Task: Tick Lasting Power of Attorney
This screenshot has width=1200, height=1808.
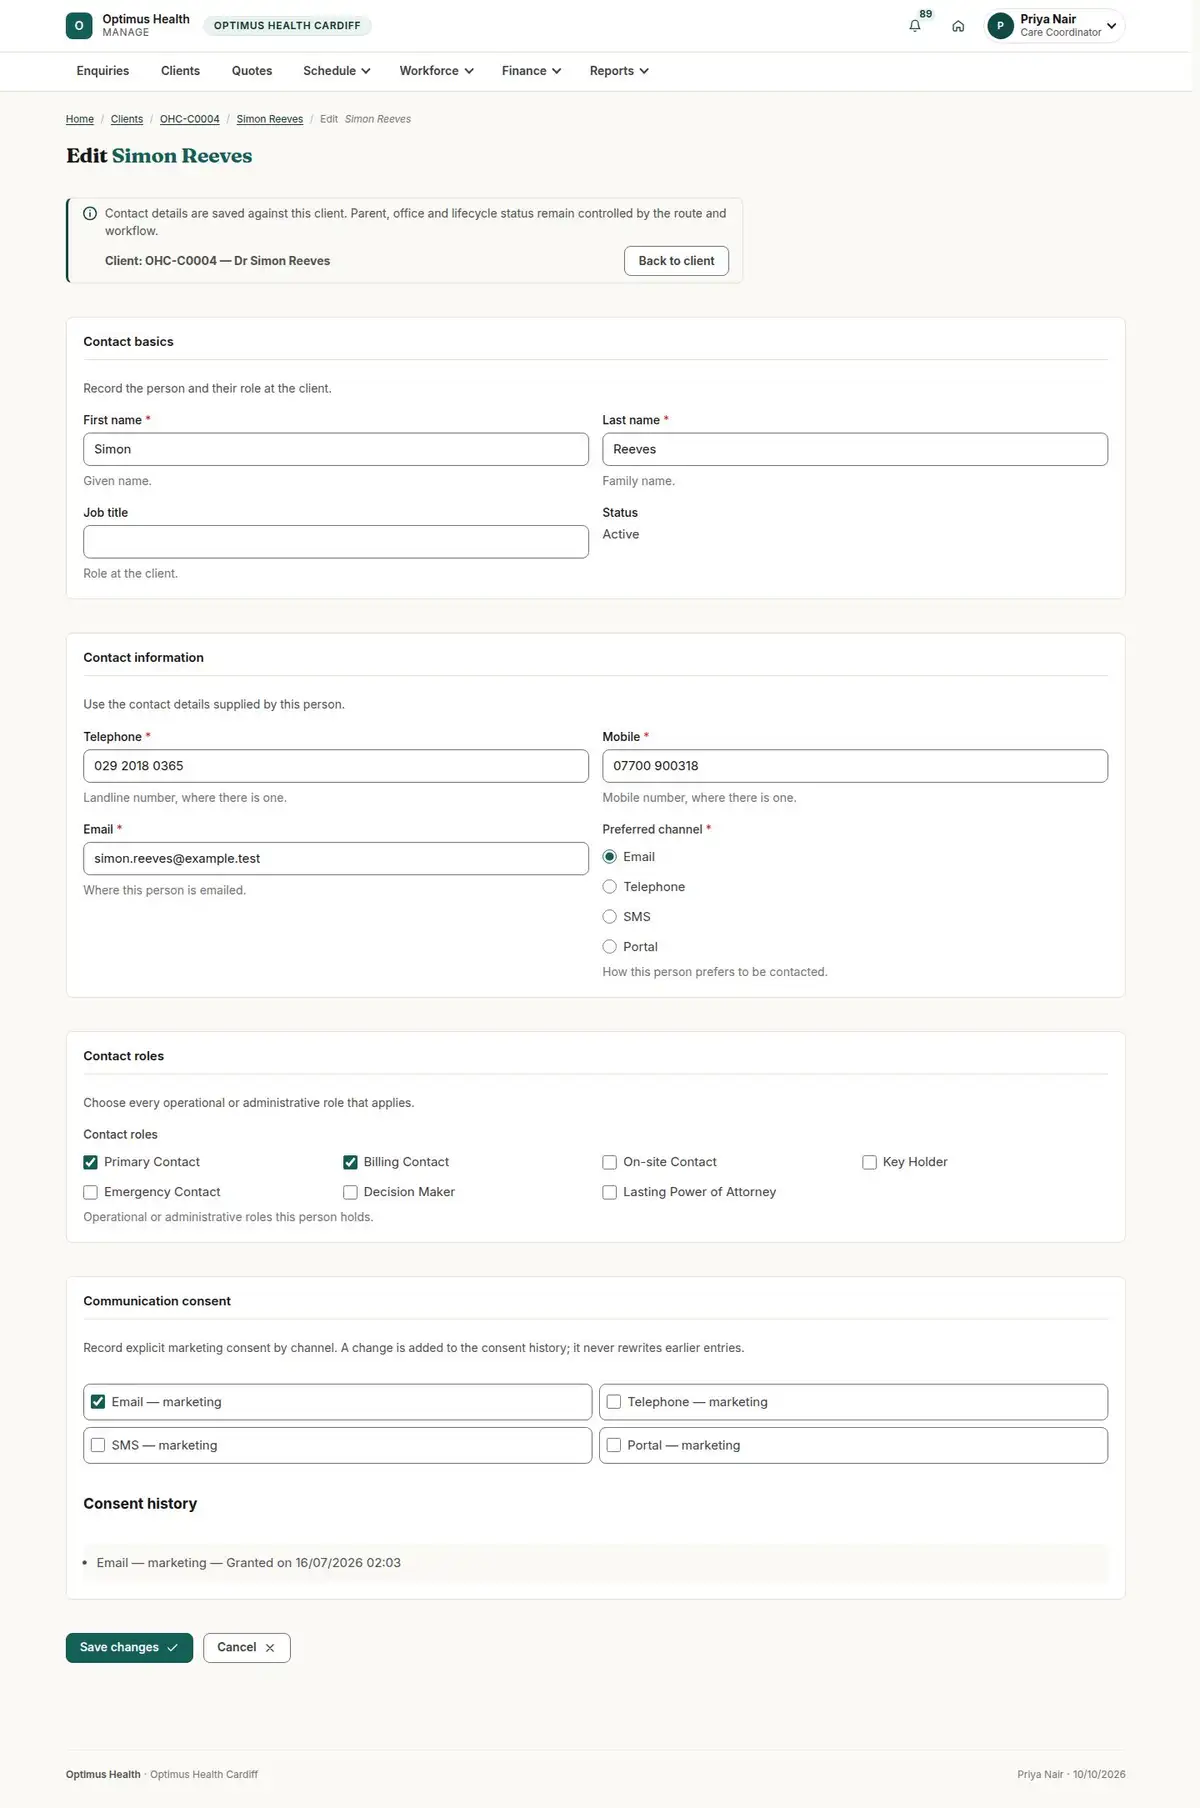Action: [610, 1192]
